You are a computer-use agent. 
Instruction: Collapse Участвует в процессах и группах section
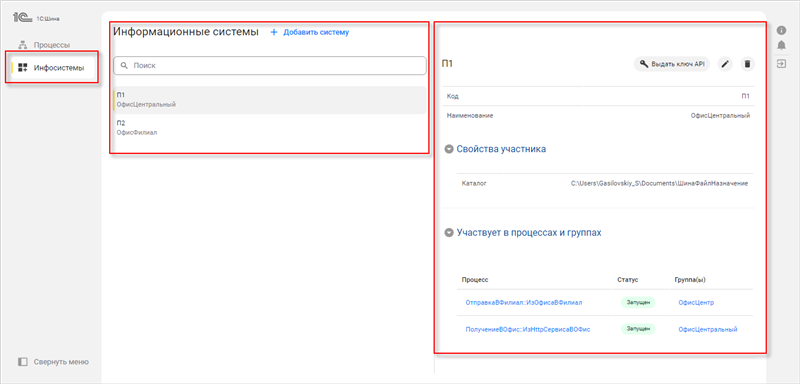pos(449,233)
